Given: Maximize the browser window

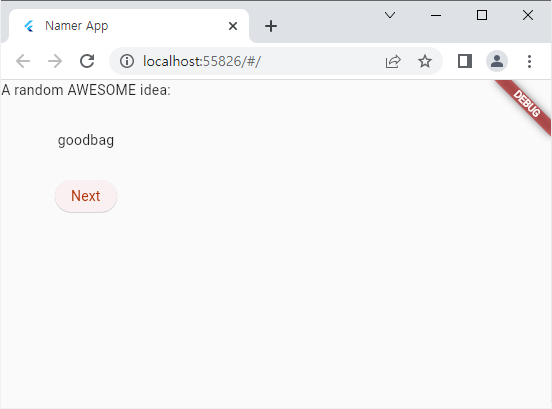Looking at the screenshot, I should (482, 15).
